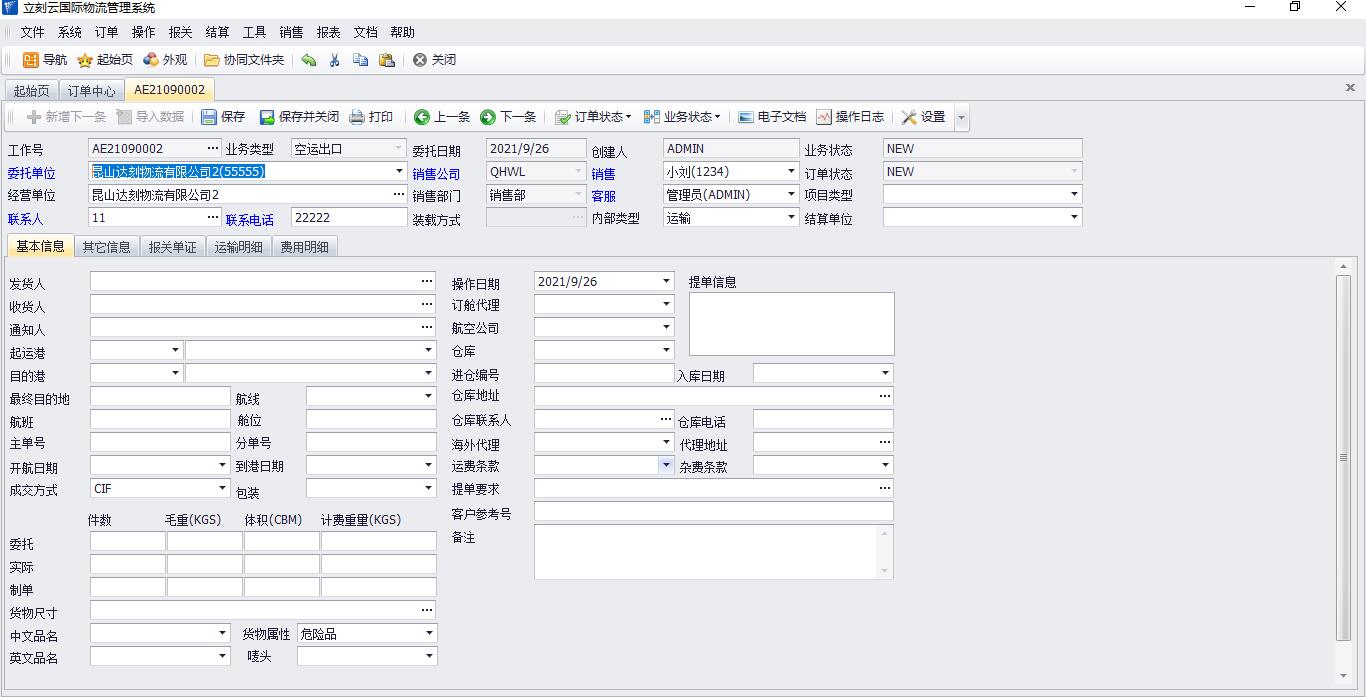The image size is (1366, 697).
Task: Switch to the 费用明细 tab
Action: point(304,247)
